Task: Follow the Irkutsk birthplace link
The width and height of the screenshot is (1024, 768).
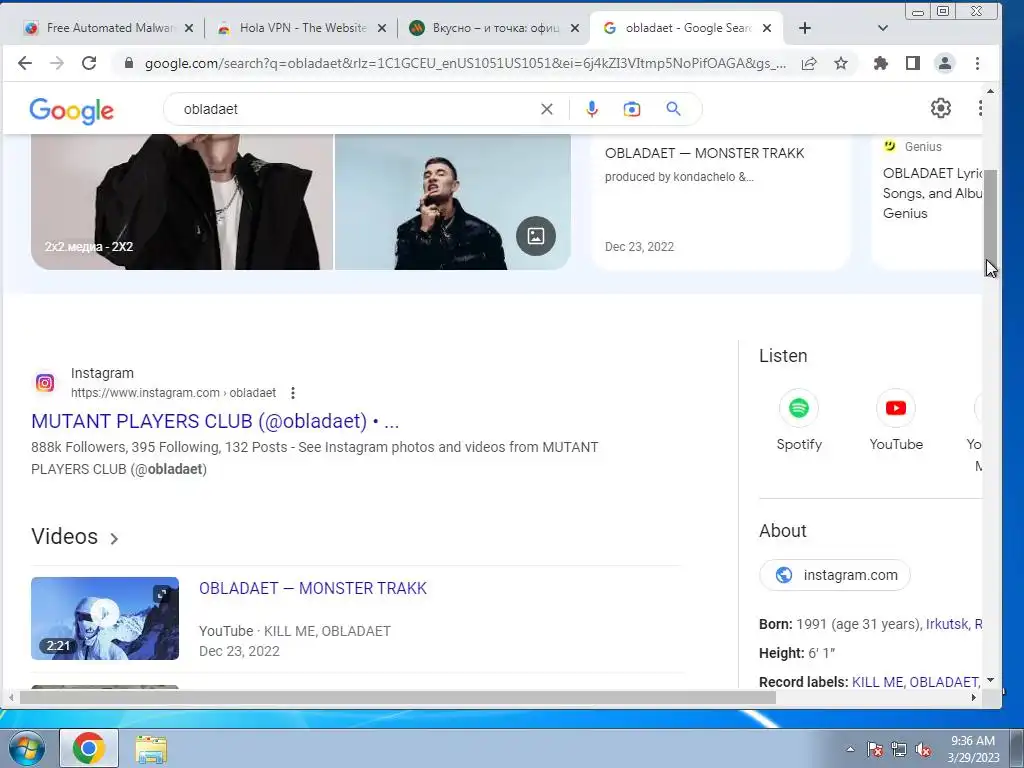Action: point(947,624)
